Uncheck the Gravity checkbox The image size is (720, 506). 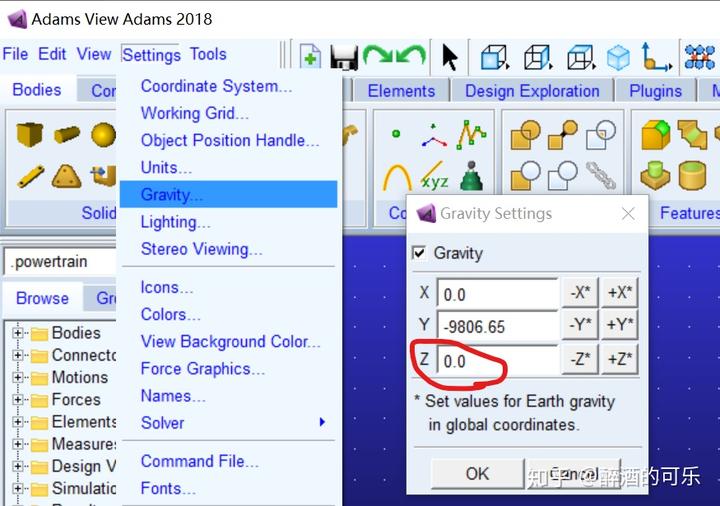pos(419,253)
